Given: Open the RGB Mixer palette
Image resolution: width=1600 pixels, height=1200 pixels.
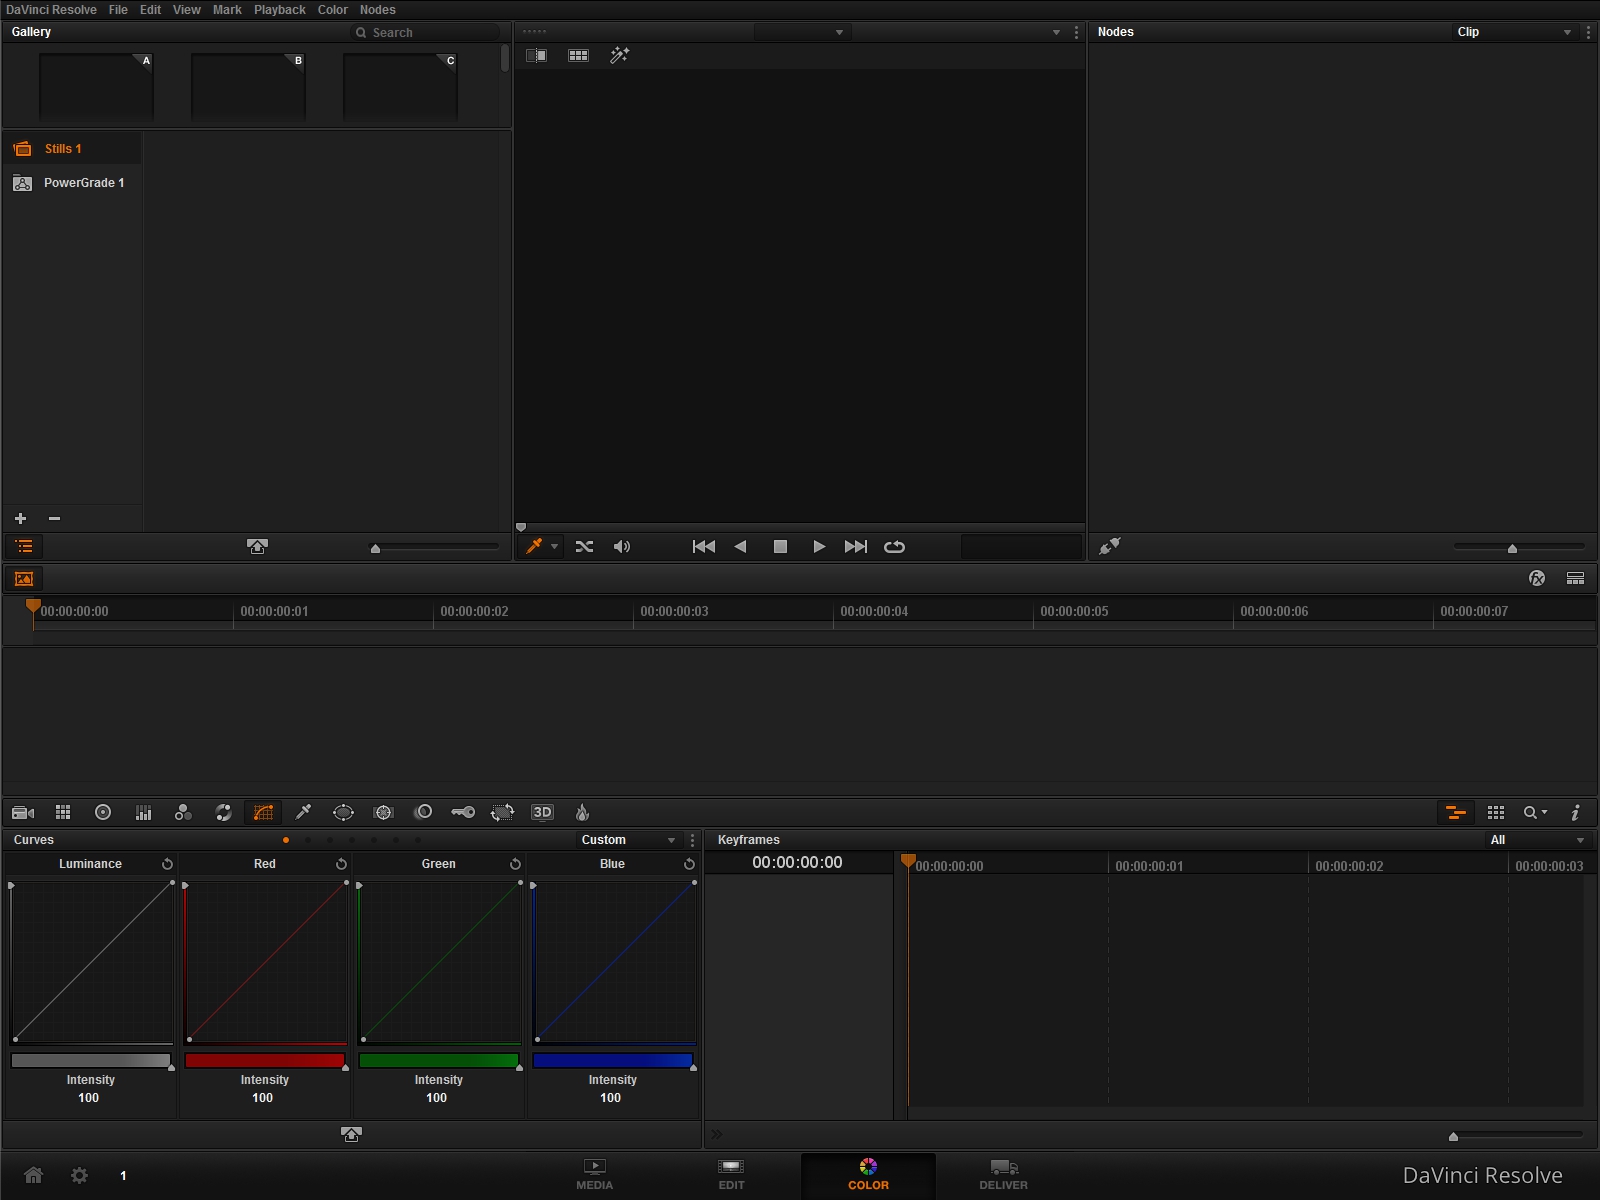Looking at the screenshot, I should coord(183,812).
